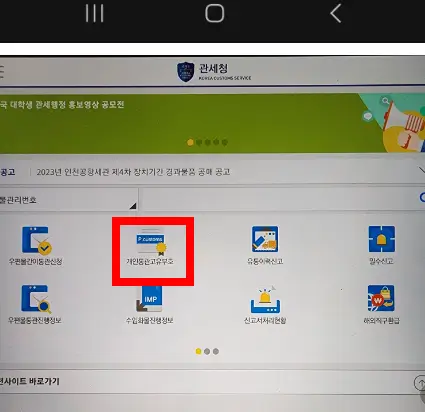Click the 공고 notice label
Image resolution: width=425 pixels, height=412 pixels.
[7, 172]
